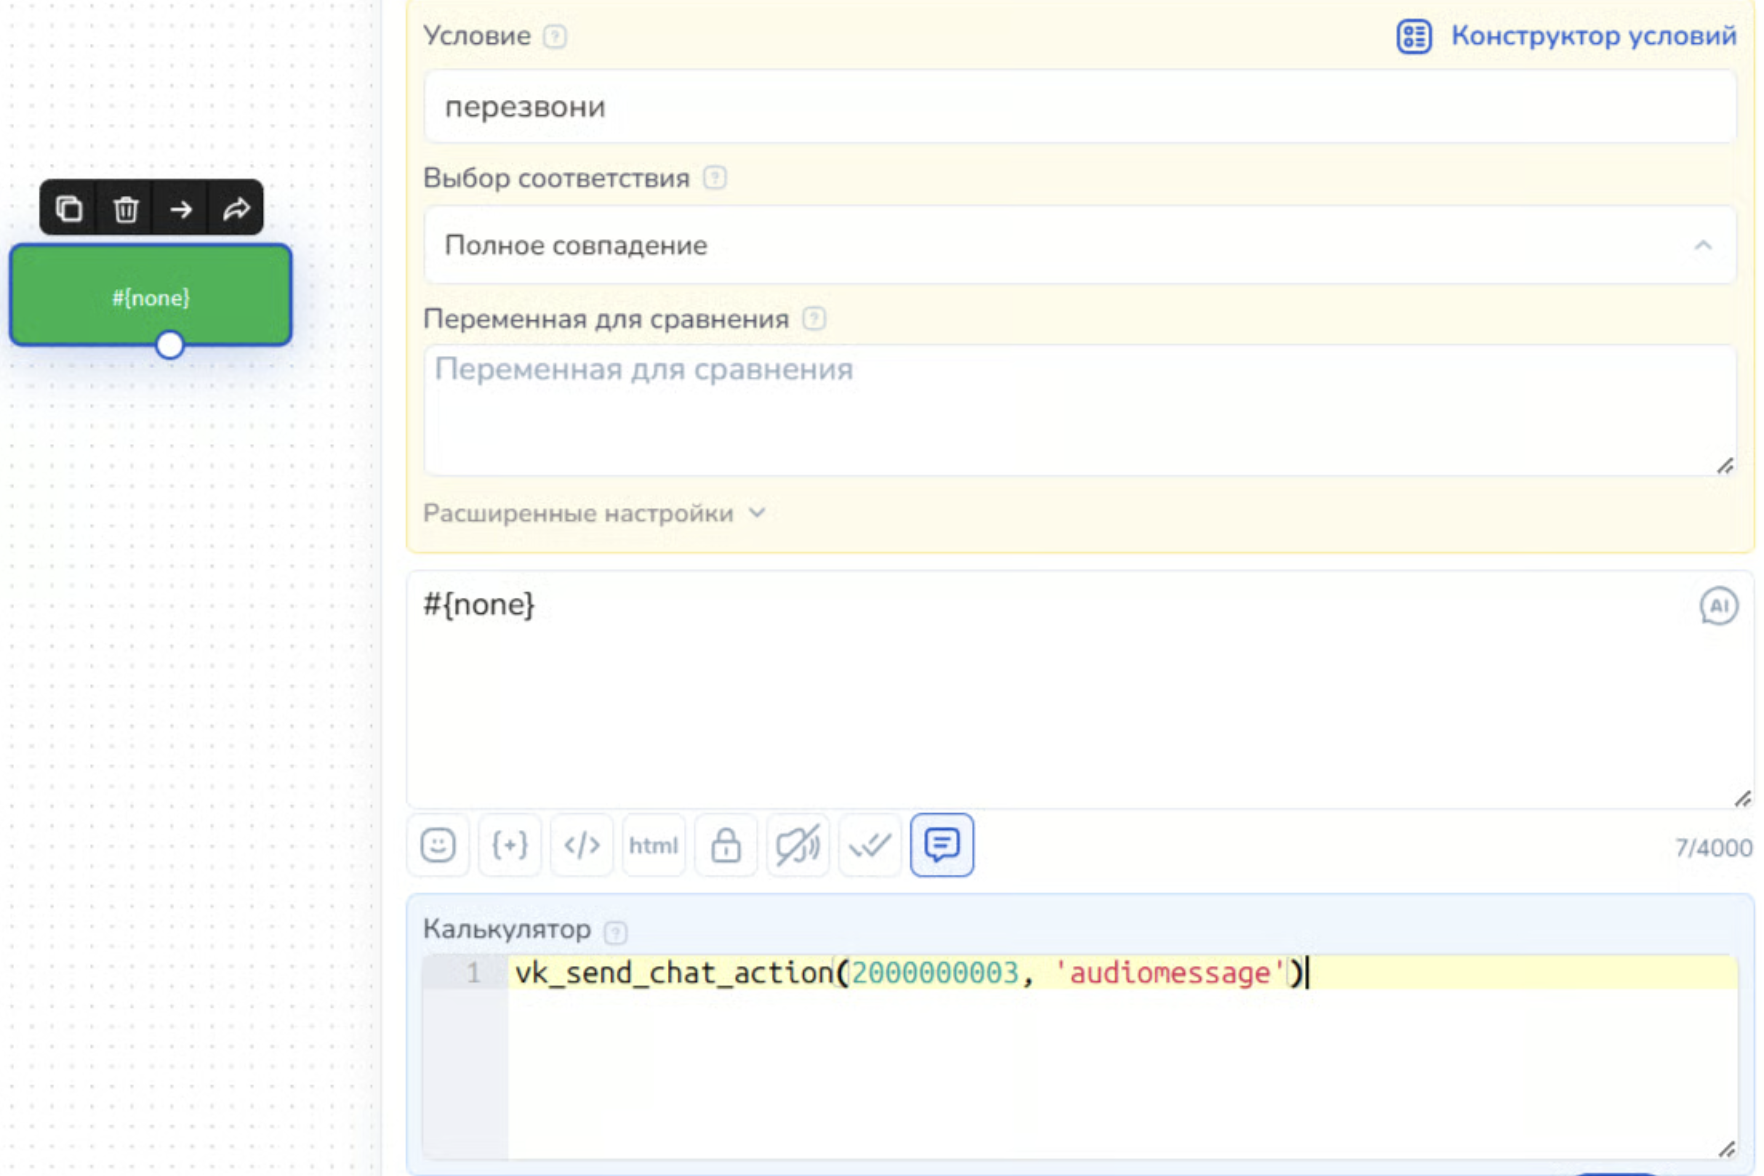
Task: Click the double checkmark icon
Action: click(869, 846)
